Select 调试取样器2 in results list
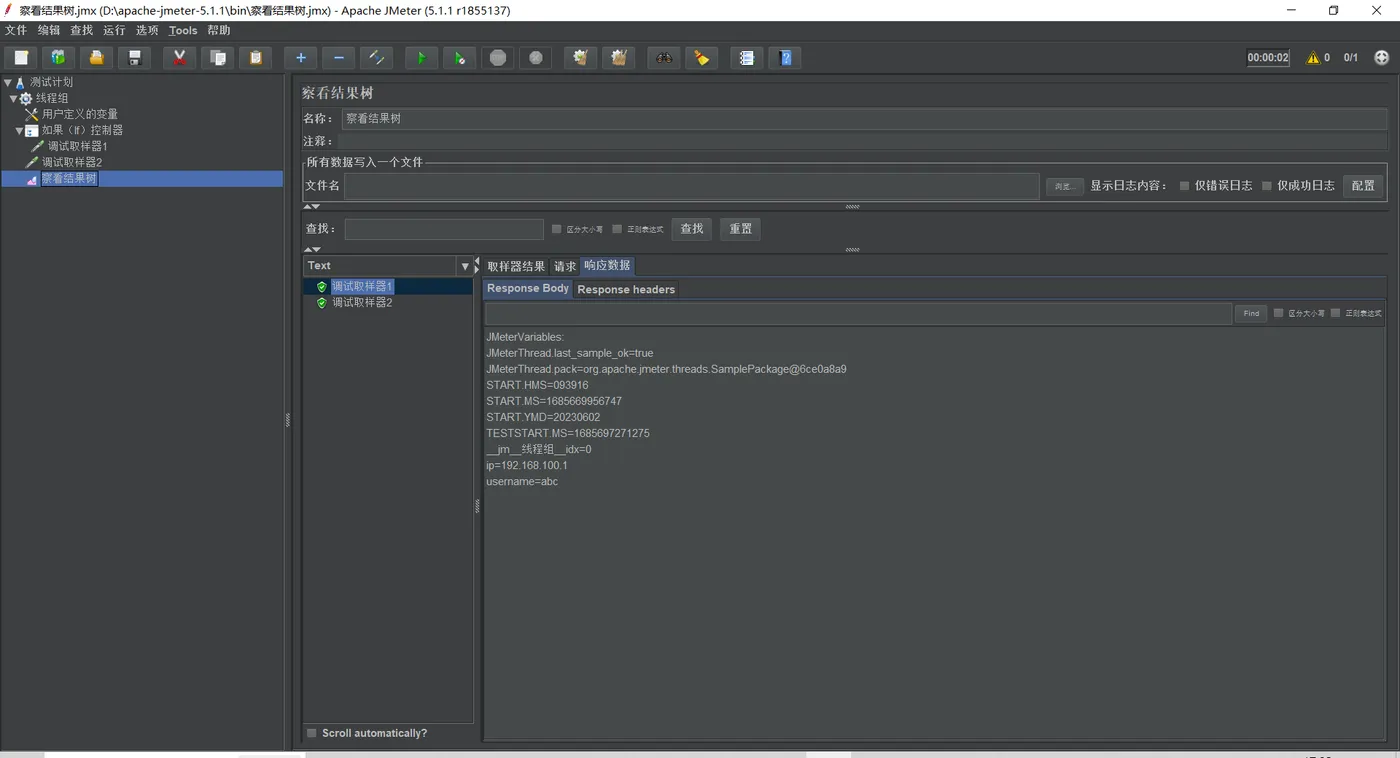 pyautogui.click(x=362, y=303)
